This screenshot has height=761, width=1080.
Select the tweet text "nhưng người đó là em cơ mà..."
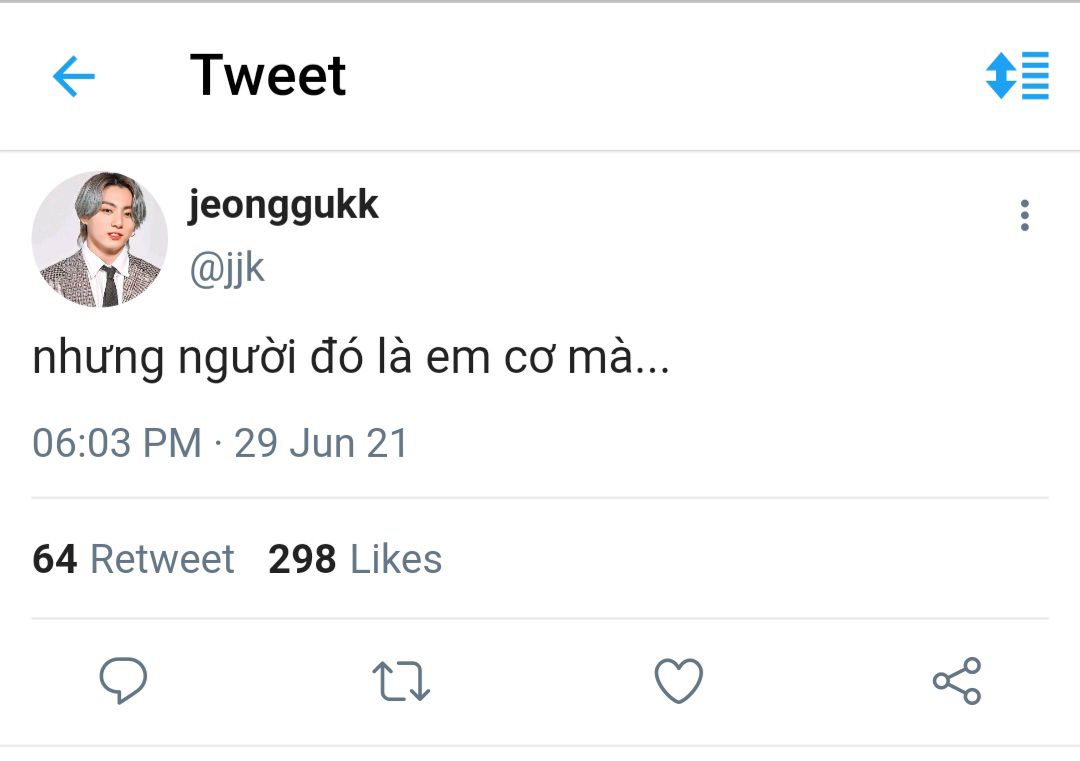pyautogui.click(x=350, y=359)
